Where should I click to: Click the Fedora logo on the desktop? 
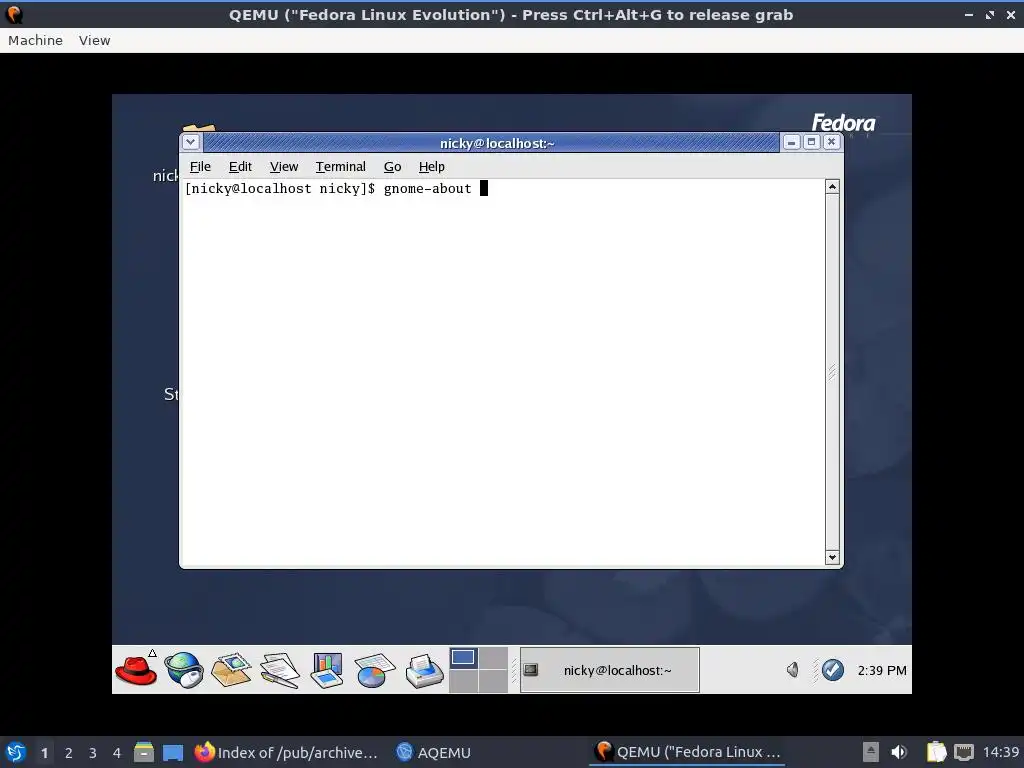(x=843, y=123)
